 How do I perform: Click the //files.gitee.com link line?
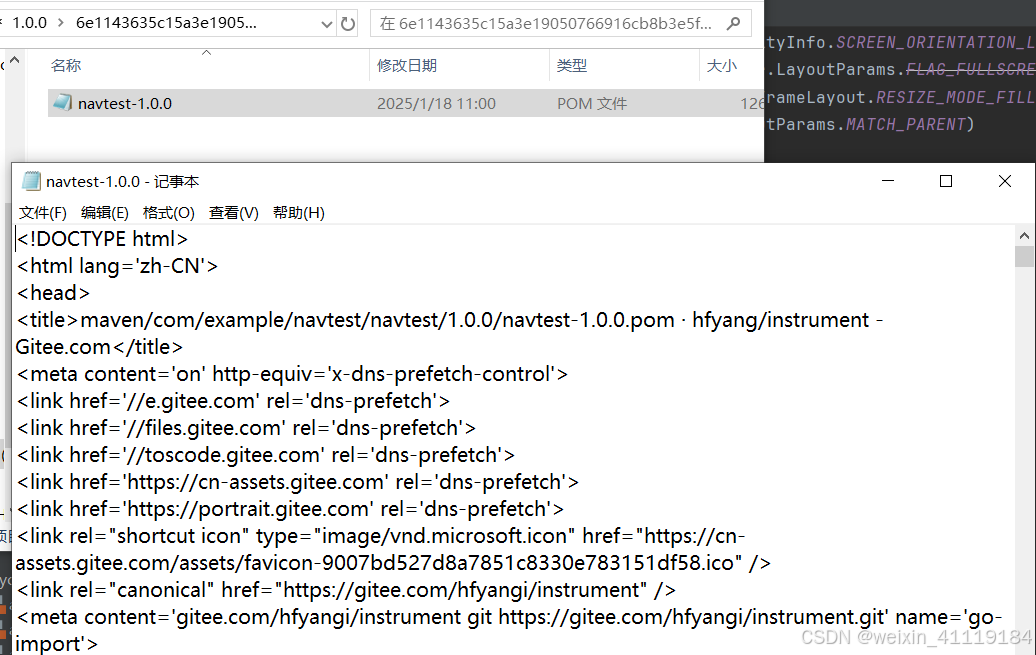(x=246, y=428)
